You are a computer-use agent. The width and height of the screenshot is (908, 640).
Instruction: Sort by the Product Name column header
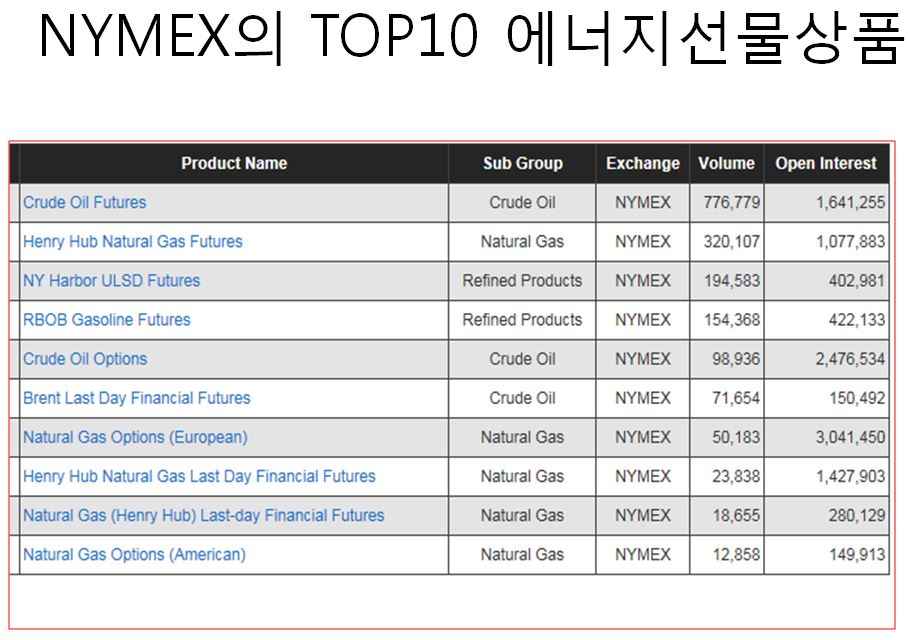pyautogui.click(x=234, y=163)
